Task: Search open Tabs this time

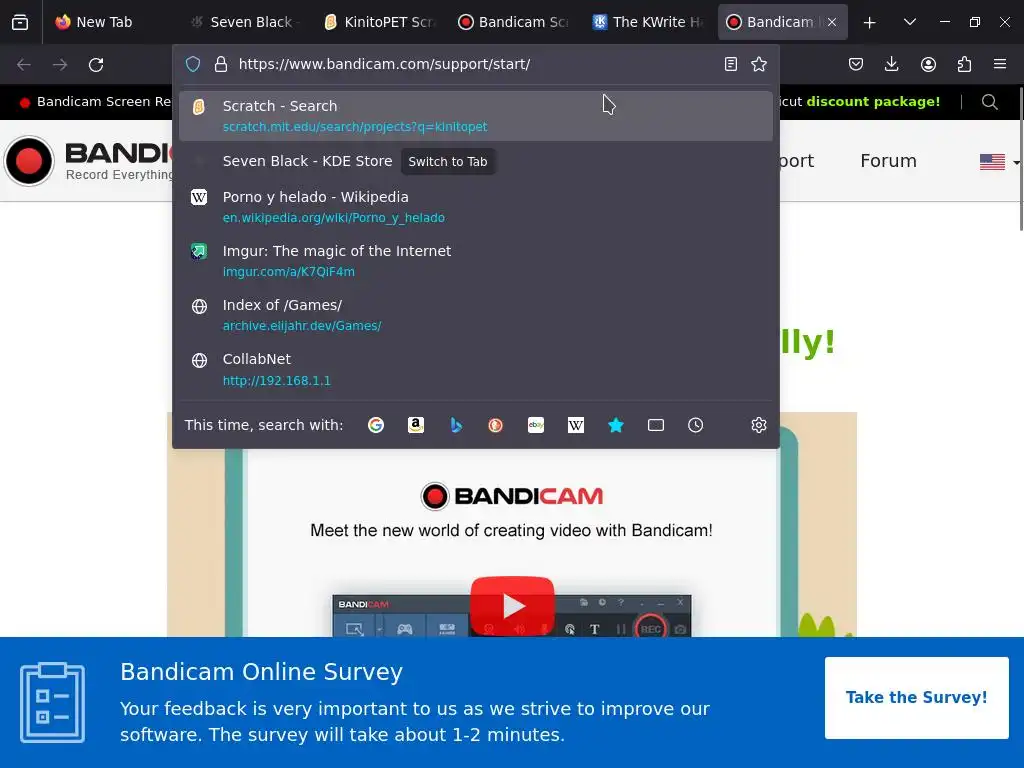Action: 656,425
